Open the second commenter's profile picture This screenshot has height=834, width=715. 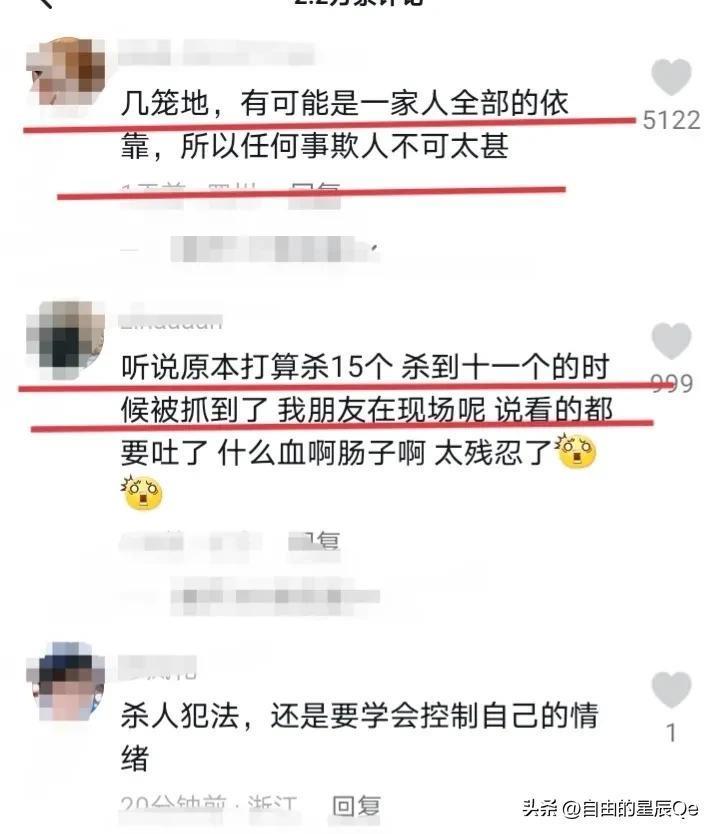(x=65, y=340)
